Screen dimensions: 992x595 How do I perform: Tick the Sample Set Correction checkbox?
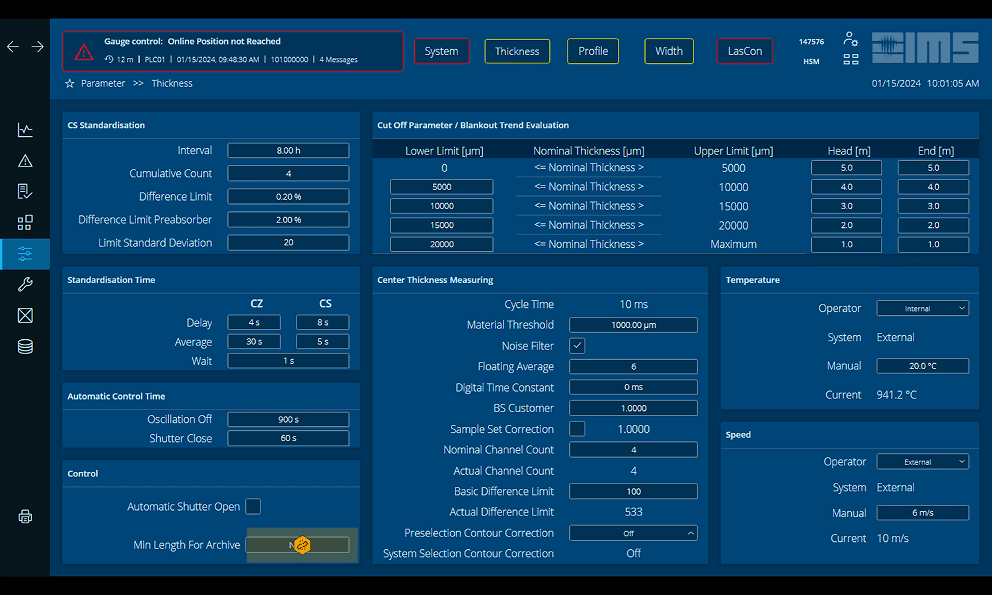click(577, 429)
